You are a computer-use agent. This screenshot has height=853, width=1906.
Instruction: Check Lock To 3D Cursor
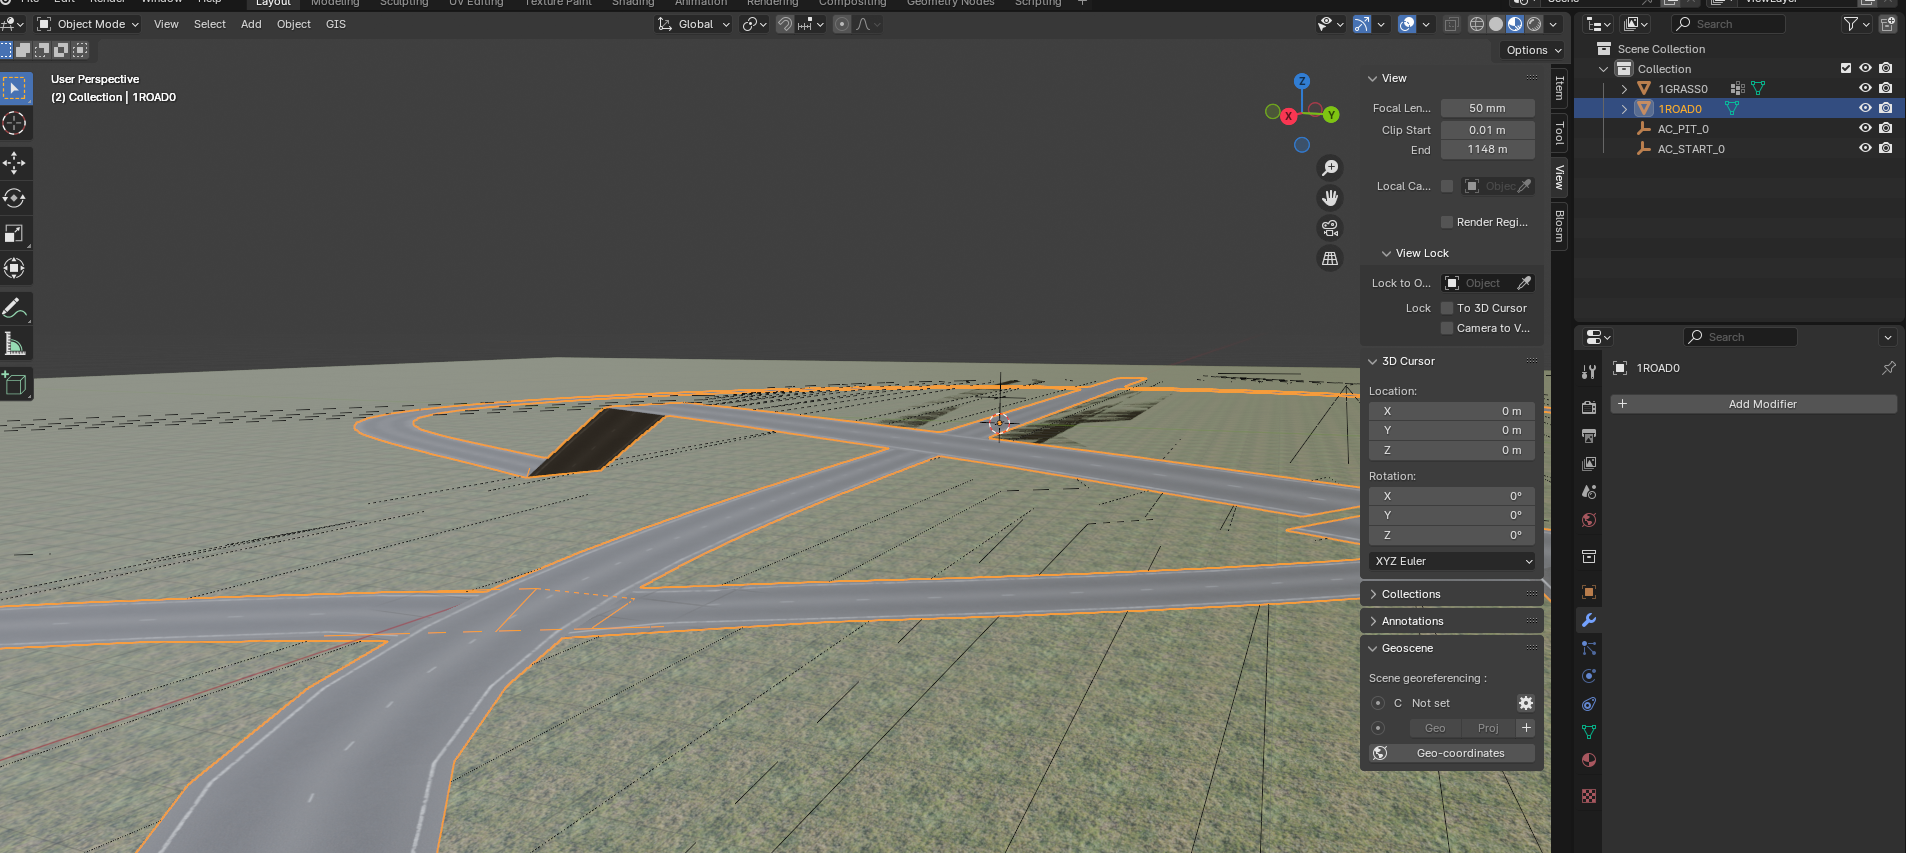[x=1447, y=308]
